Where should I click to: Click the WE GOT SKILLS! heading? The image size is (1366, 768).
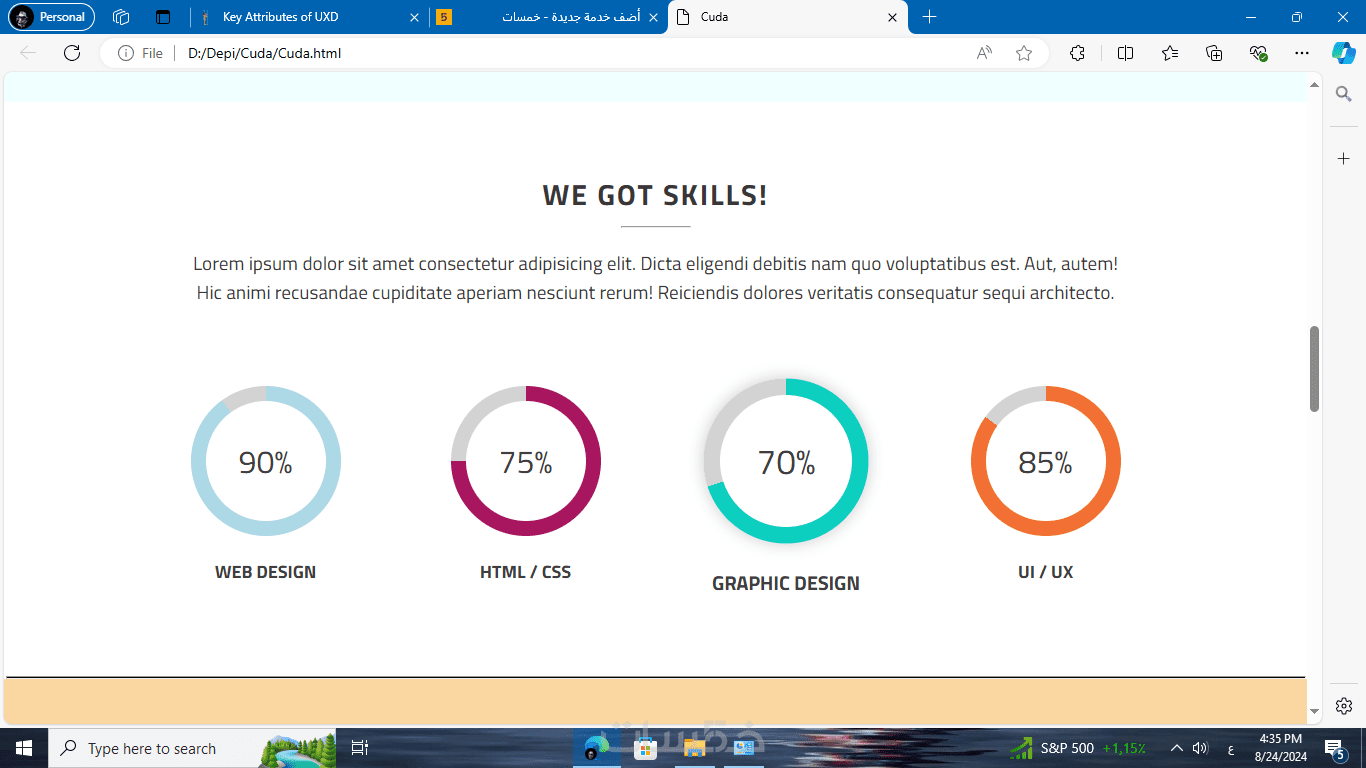655,195
